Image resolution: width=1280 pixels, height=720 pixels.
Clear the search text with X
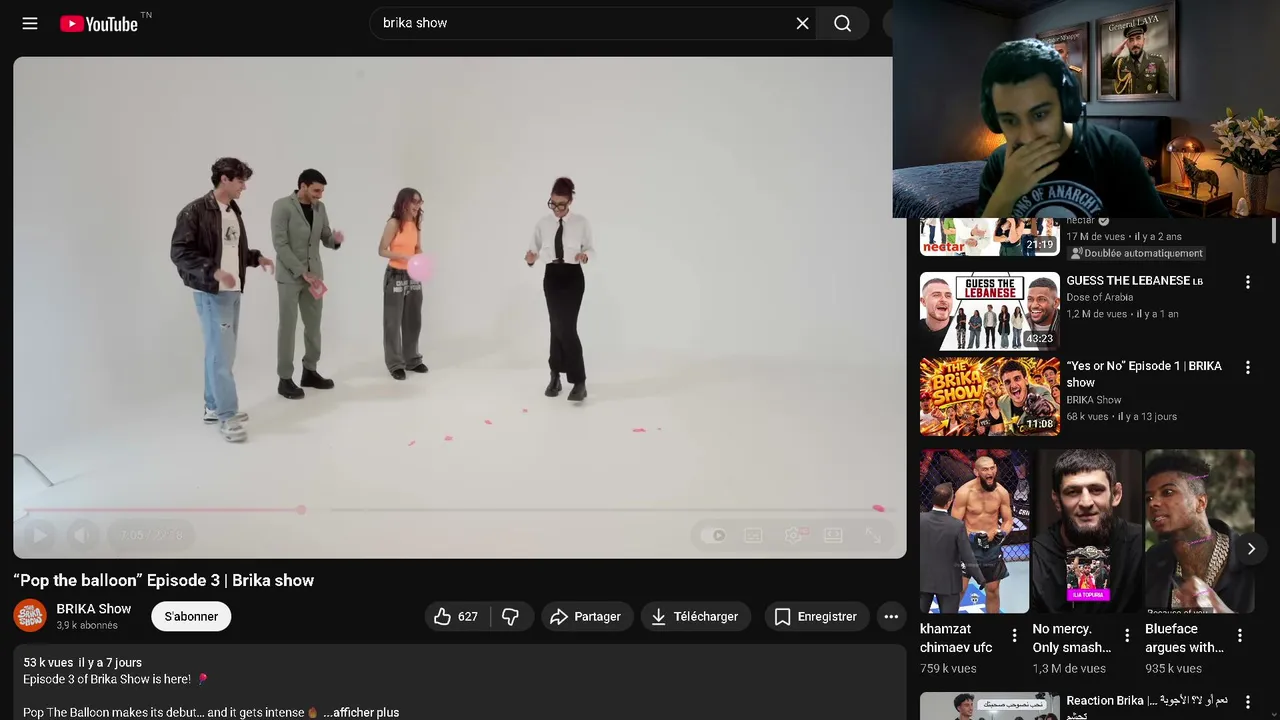pos(802,23)
